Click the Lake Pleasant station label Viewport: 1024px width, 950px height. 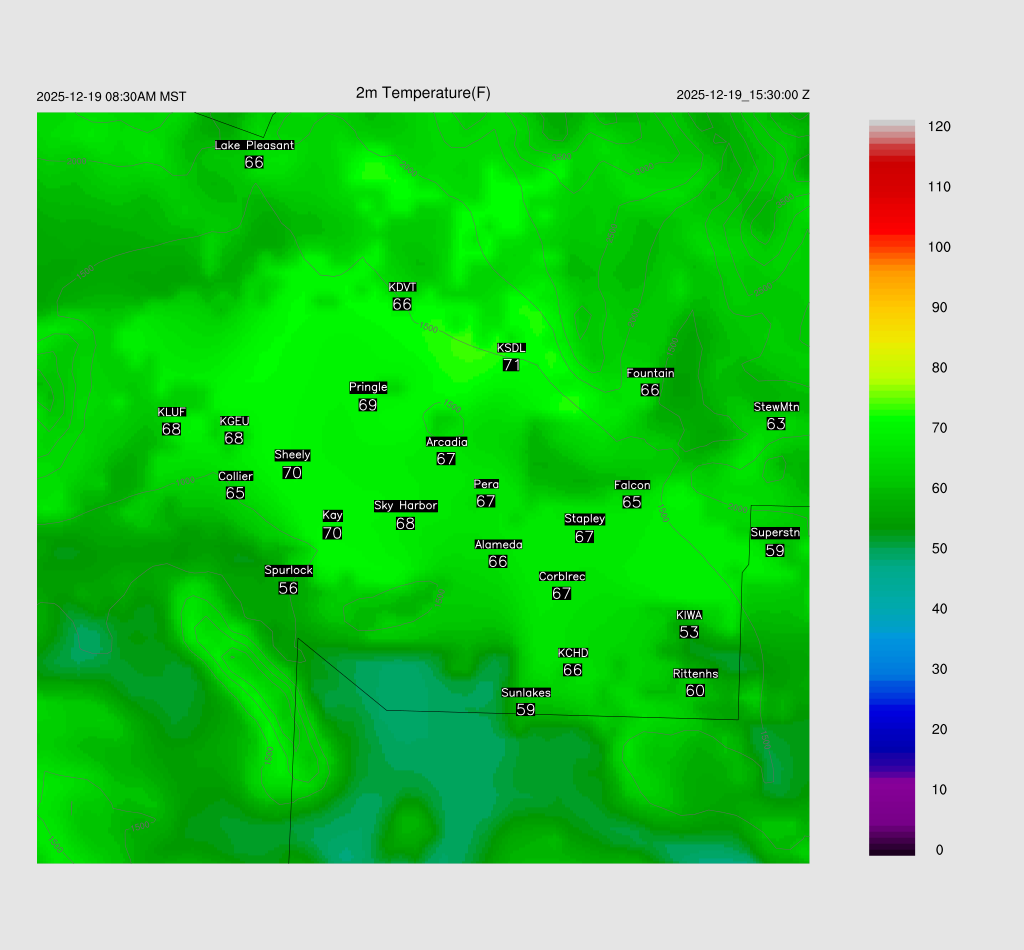coord(254,145)
